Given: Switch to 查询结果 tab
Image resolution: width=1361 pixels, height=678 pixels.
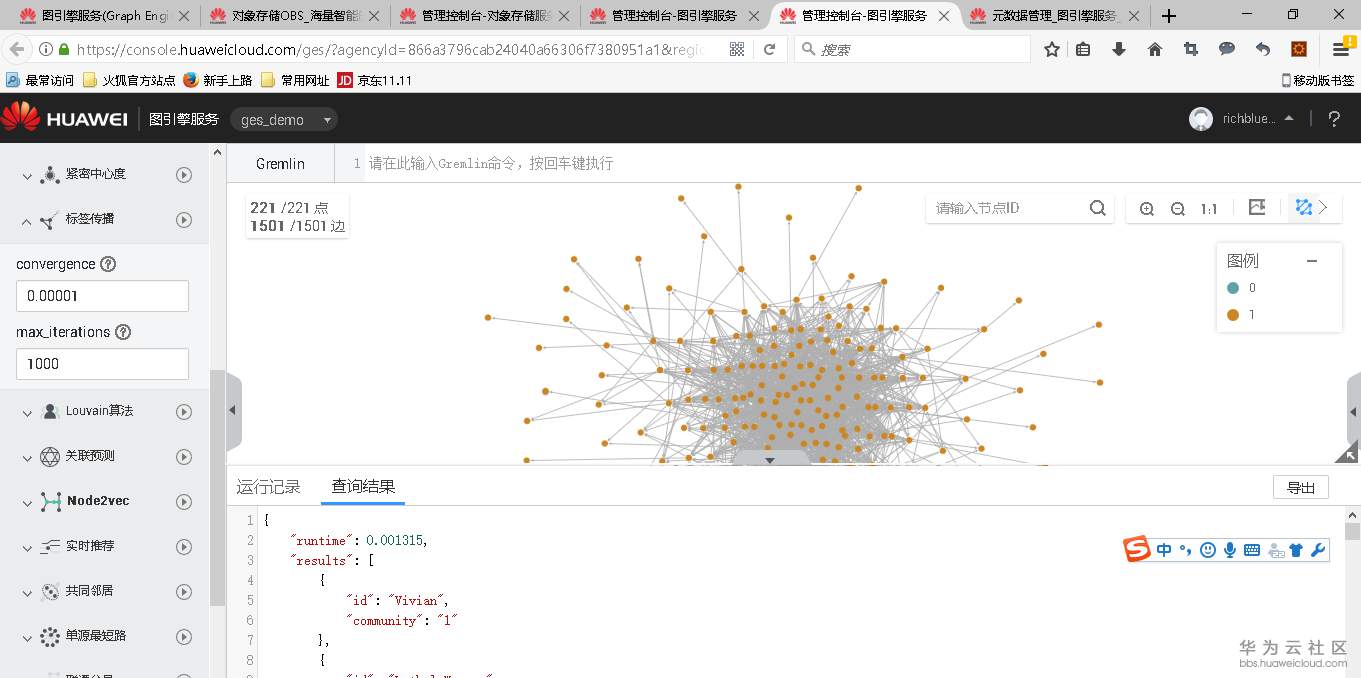Looking at the screenshot, I should [364, 487].
